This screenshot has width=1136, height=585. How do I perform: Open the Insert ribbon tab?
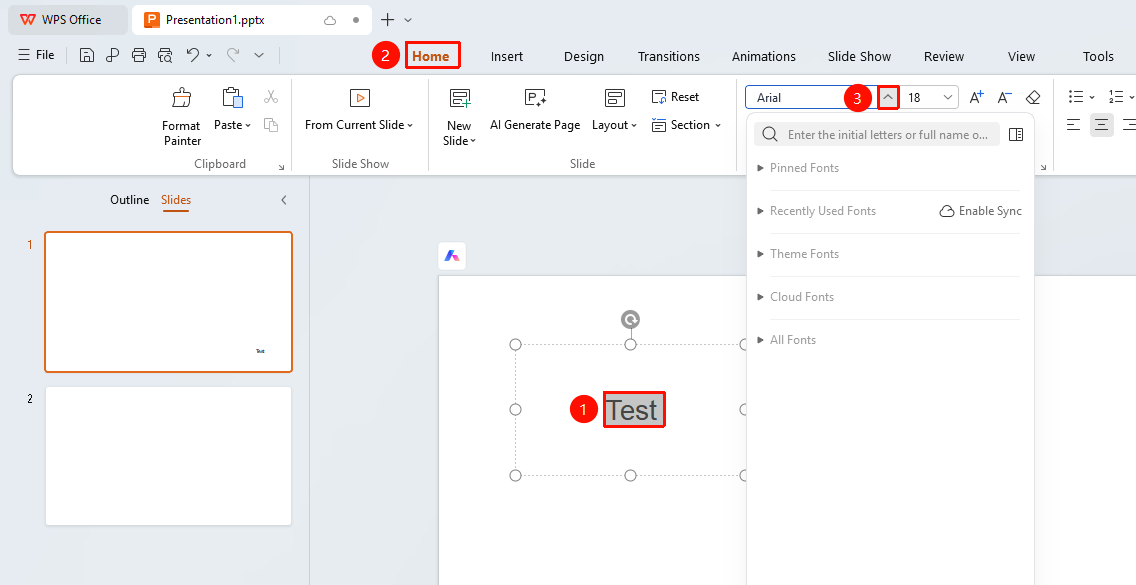pyautogui.click(x=506, y=57)
